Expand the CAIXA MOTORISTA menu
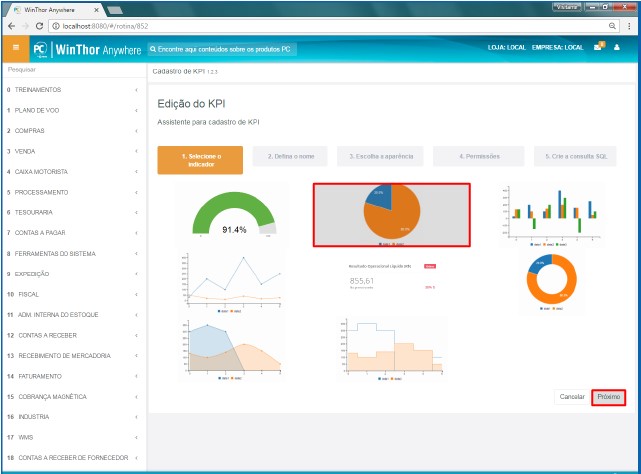 pos(74,172)
